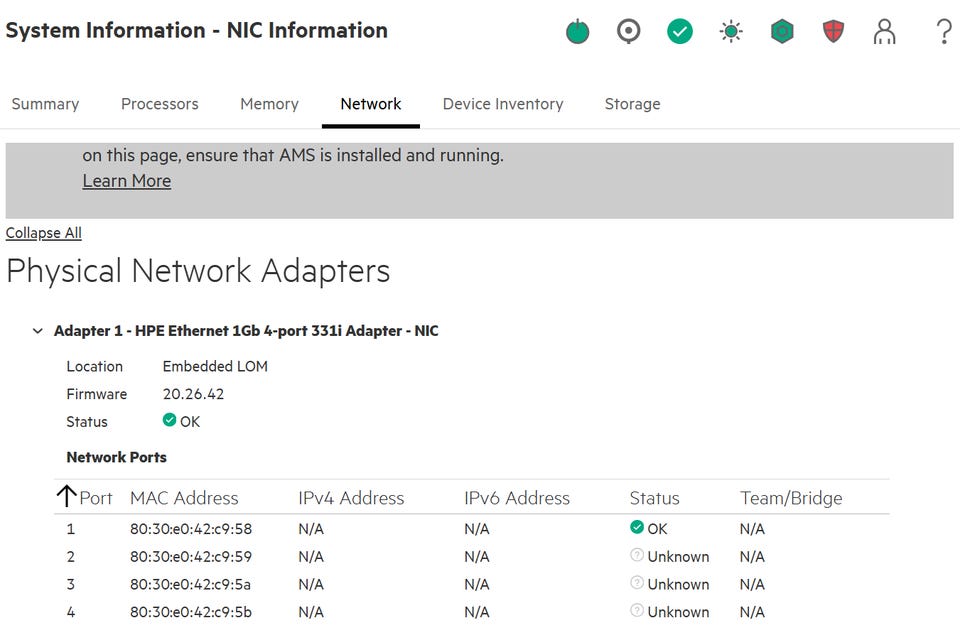Viewport: 960px width, 635px height.
Task: Click the sun-shaped status icon in header
Action: pos(731,32)
